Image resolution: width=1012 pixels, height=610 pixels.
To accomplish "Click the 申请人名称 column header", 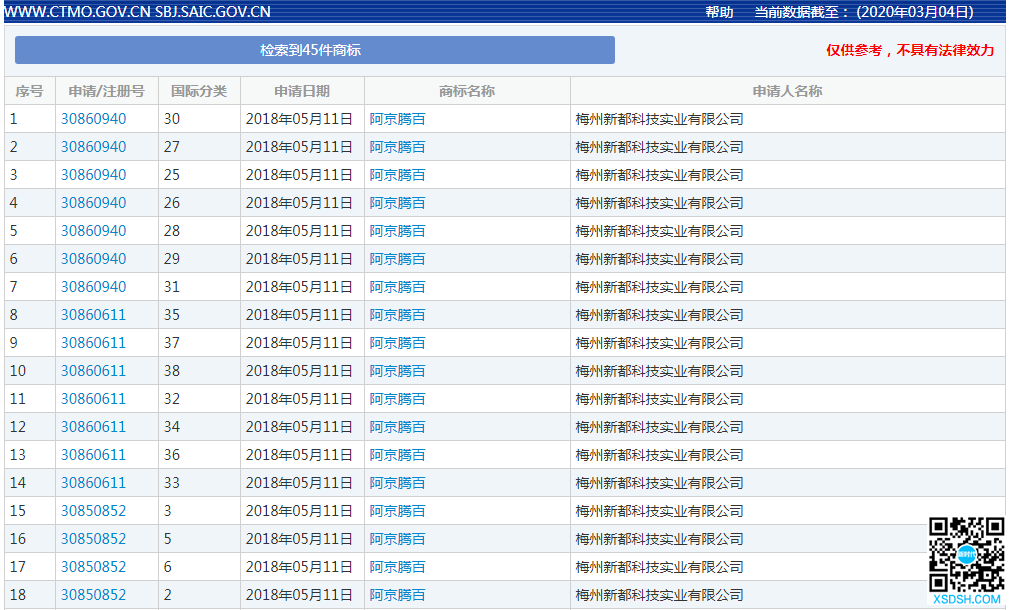I will pos(787,91).
